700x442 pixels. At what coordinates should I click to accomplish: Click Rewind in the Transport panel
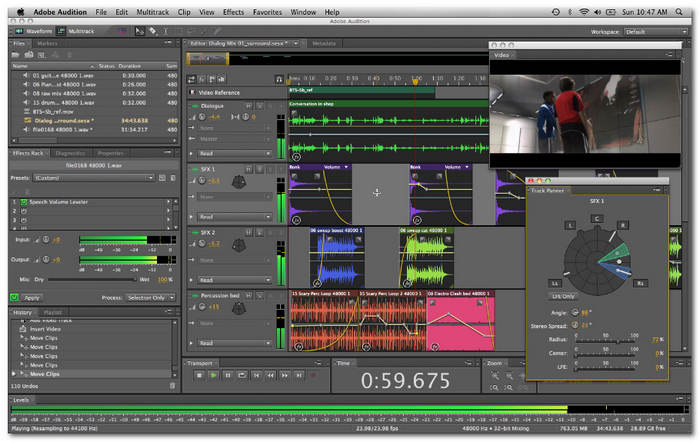pos(271,375)
